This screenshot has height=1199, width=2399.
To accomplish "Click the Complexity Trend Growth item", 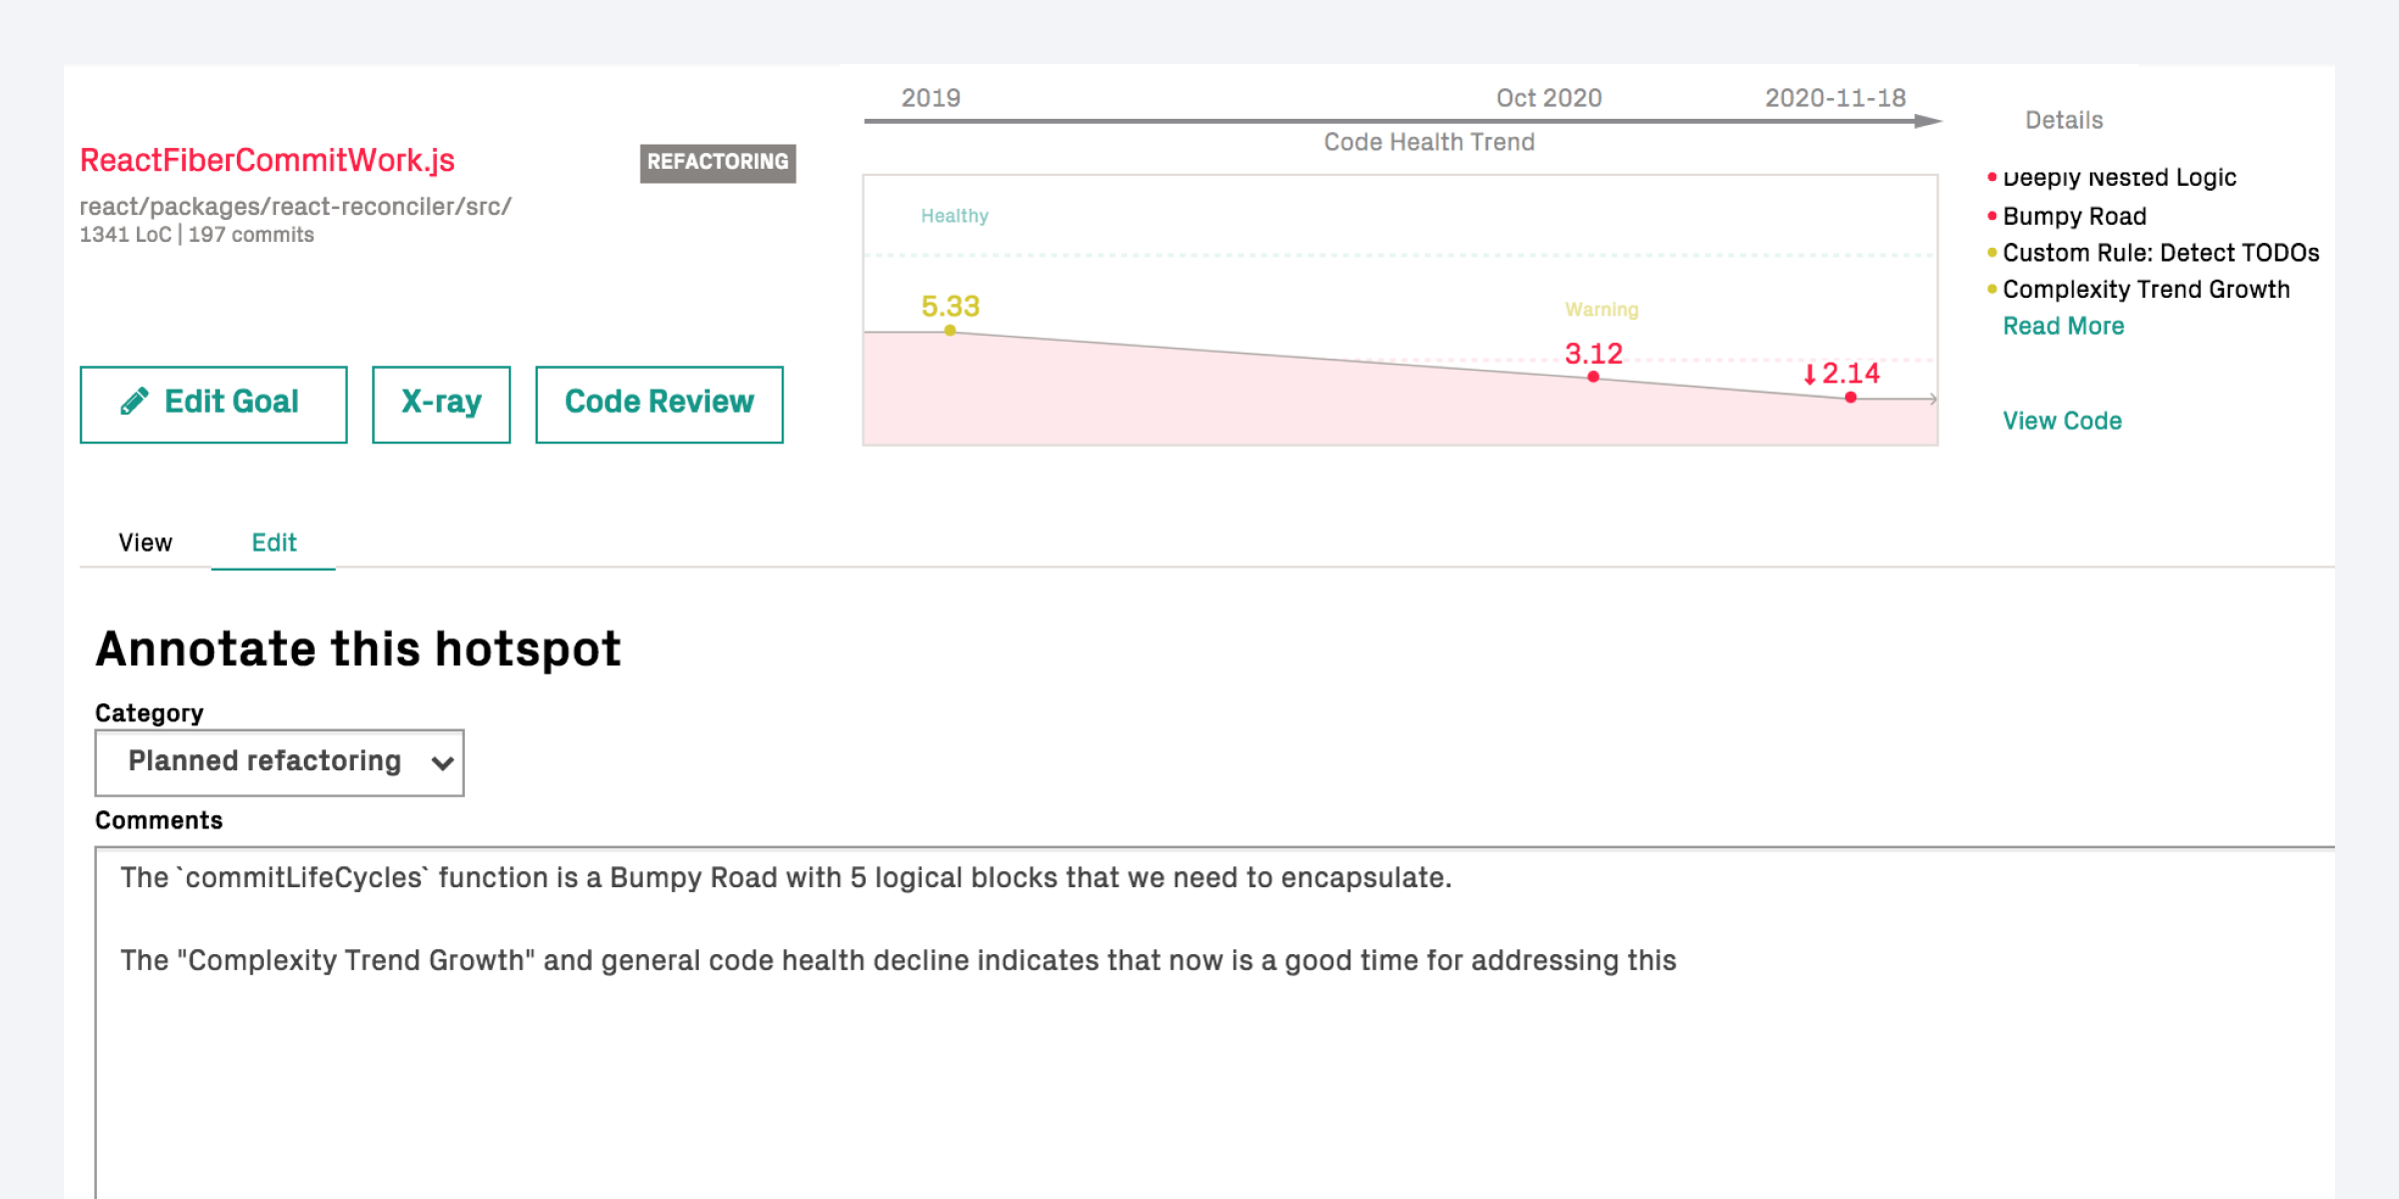I will point(2146,289).
